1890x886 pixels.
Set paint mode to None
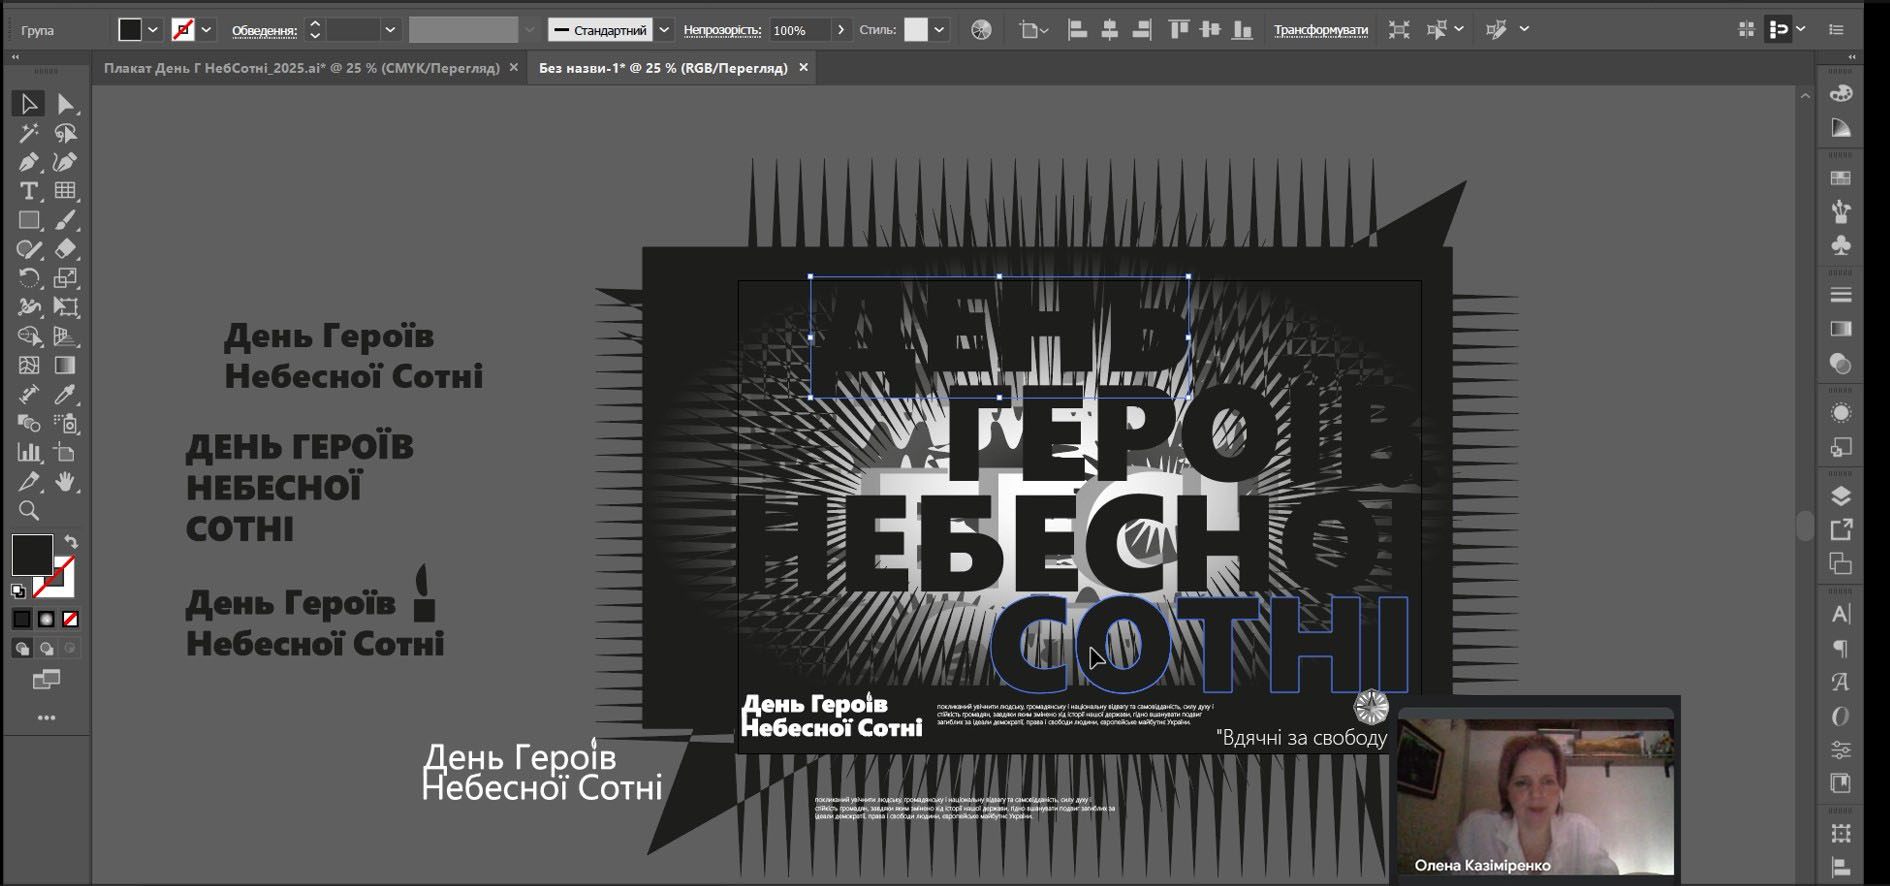click(x=70, y=620)
